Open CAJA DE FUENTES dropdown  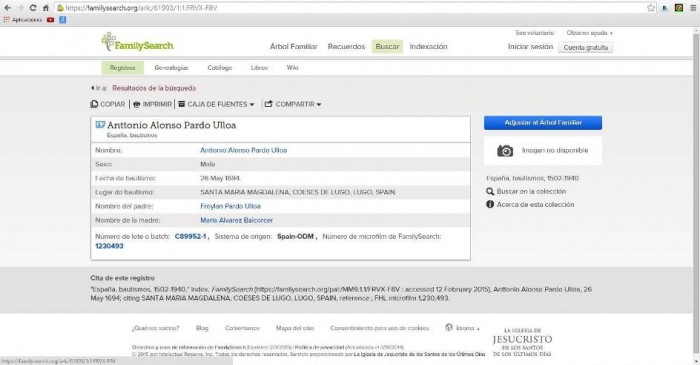216,104
